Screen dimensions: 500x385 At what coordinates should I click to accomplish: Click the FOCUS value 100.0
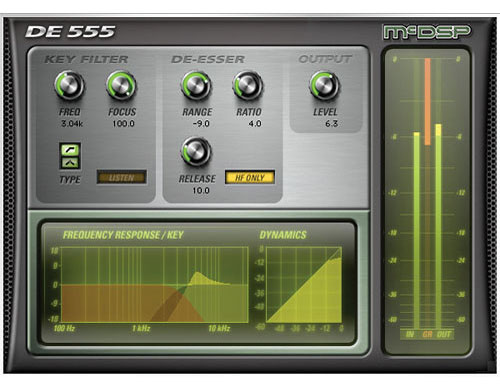(x=123, y=124)
